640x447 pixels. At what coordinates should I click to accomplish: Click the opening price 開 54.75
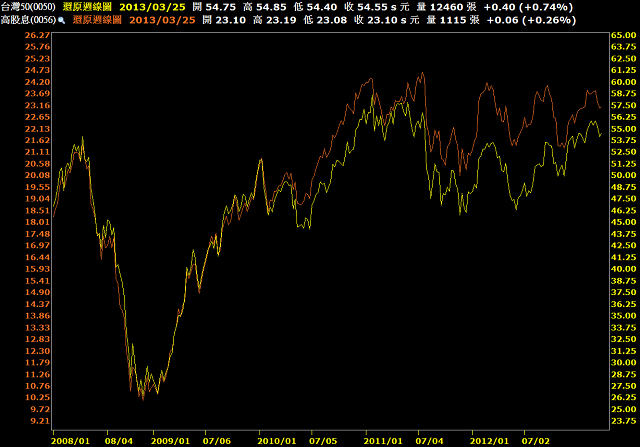(214, 7)
